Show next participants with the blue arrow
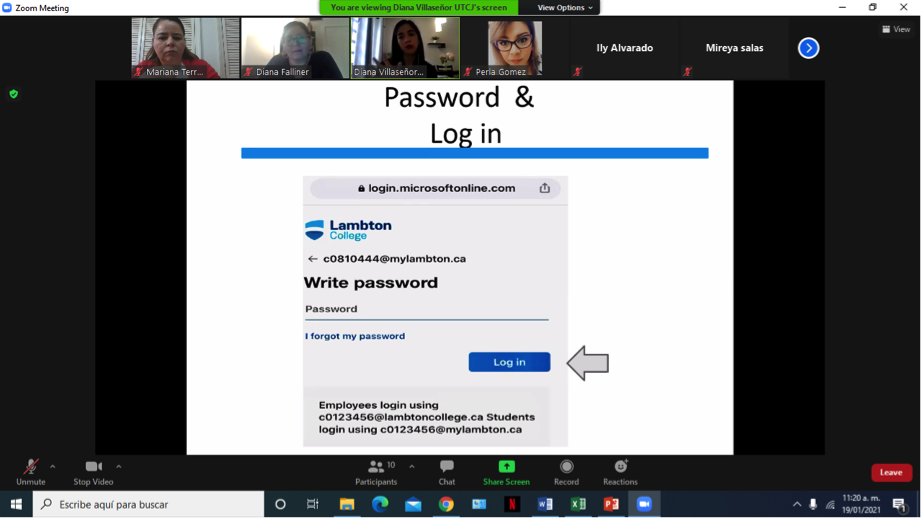Image resolution: width=921 pixels, height=518 pixels. coord(808,48)
